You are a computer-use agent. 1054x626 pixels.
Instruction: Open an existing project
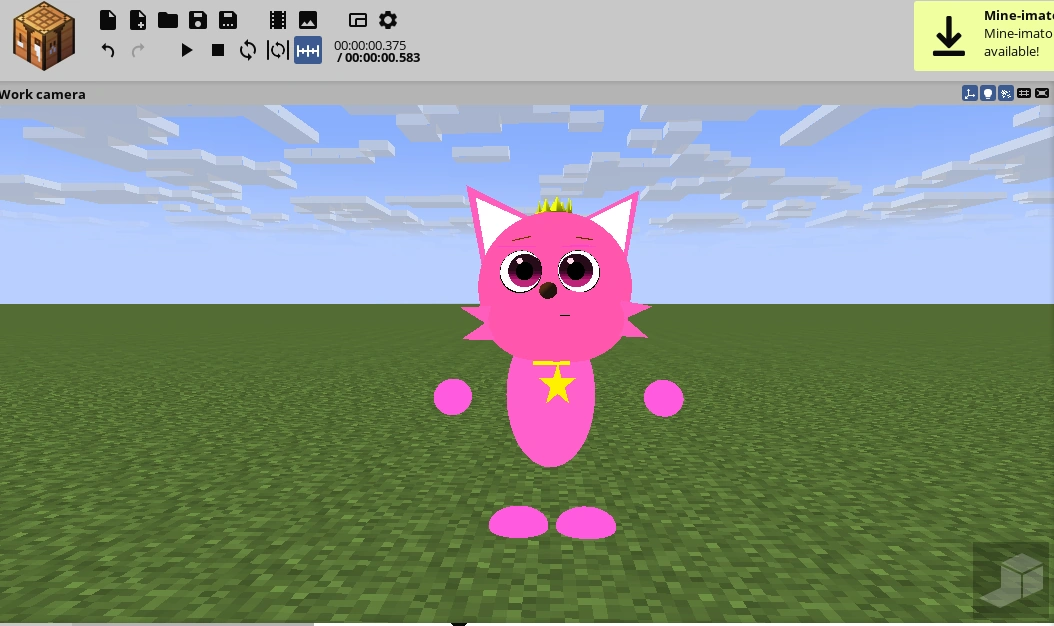[169, 19]
